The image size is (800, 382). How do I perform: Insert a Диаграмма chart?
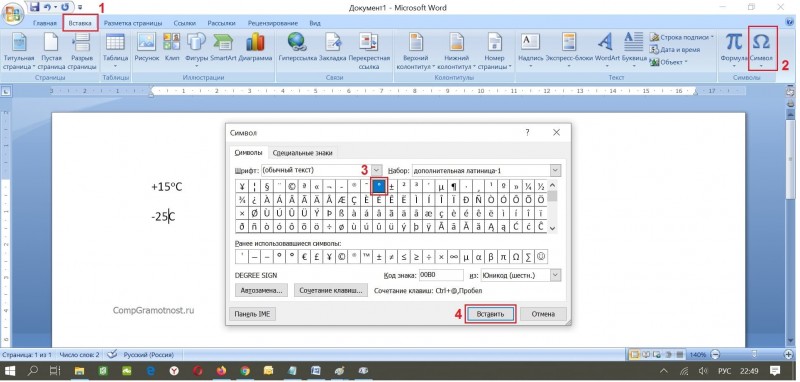tap(255, 47)
